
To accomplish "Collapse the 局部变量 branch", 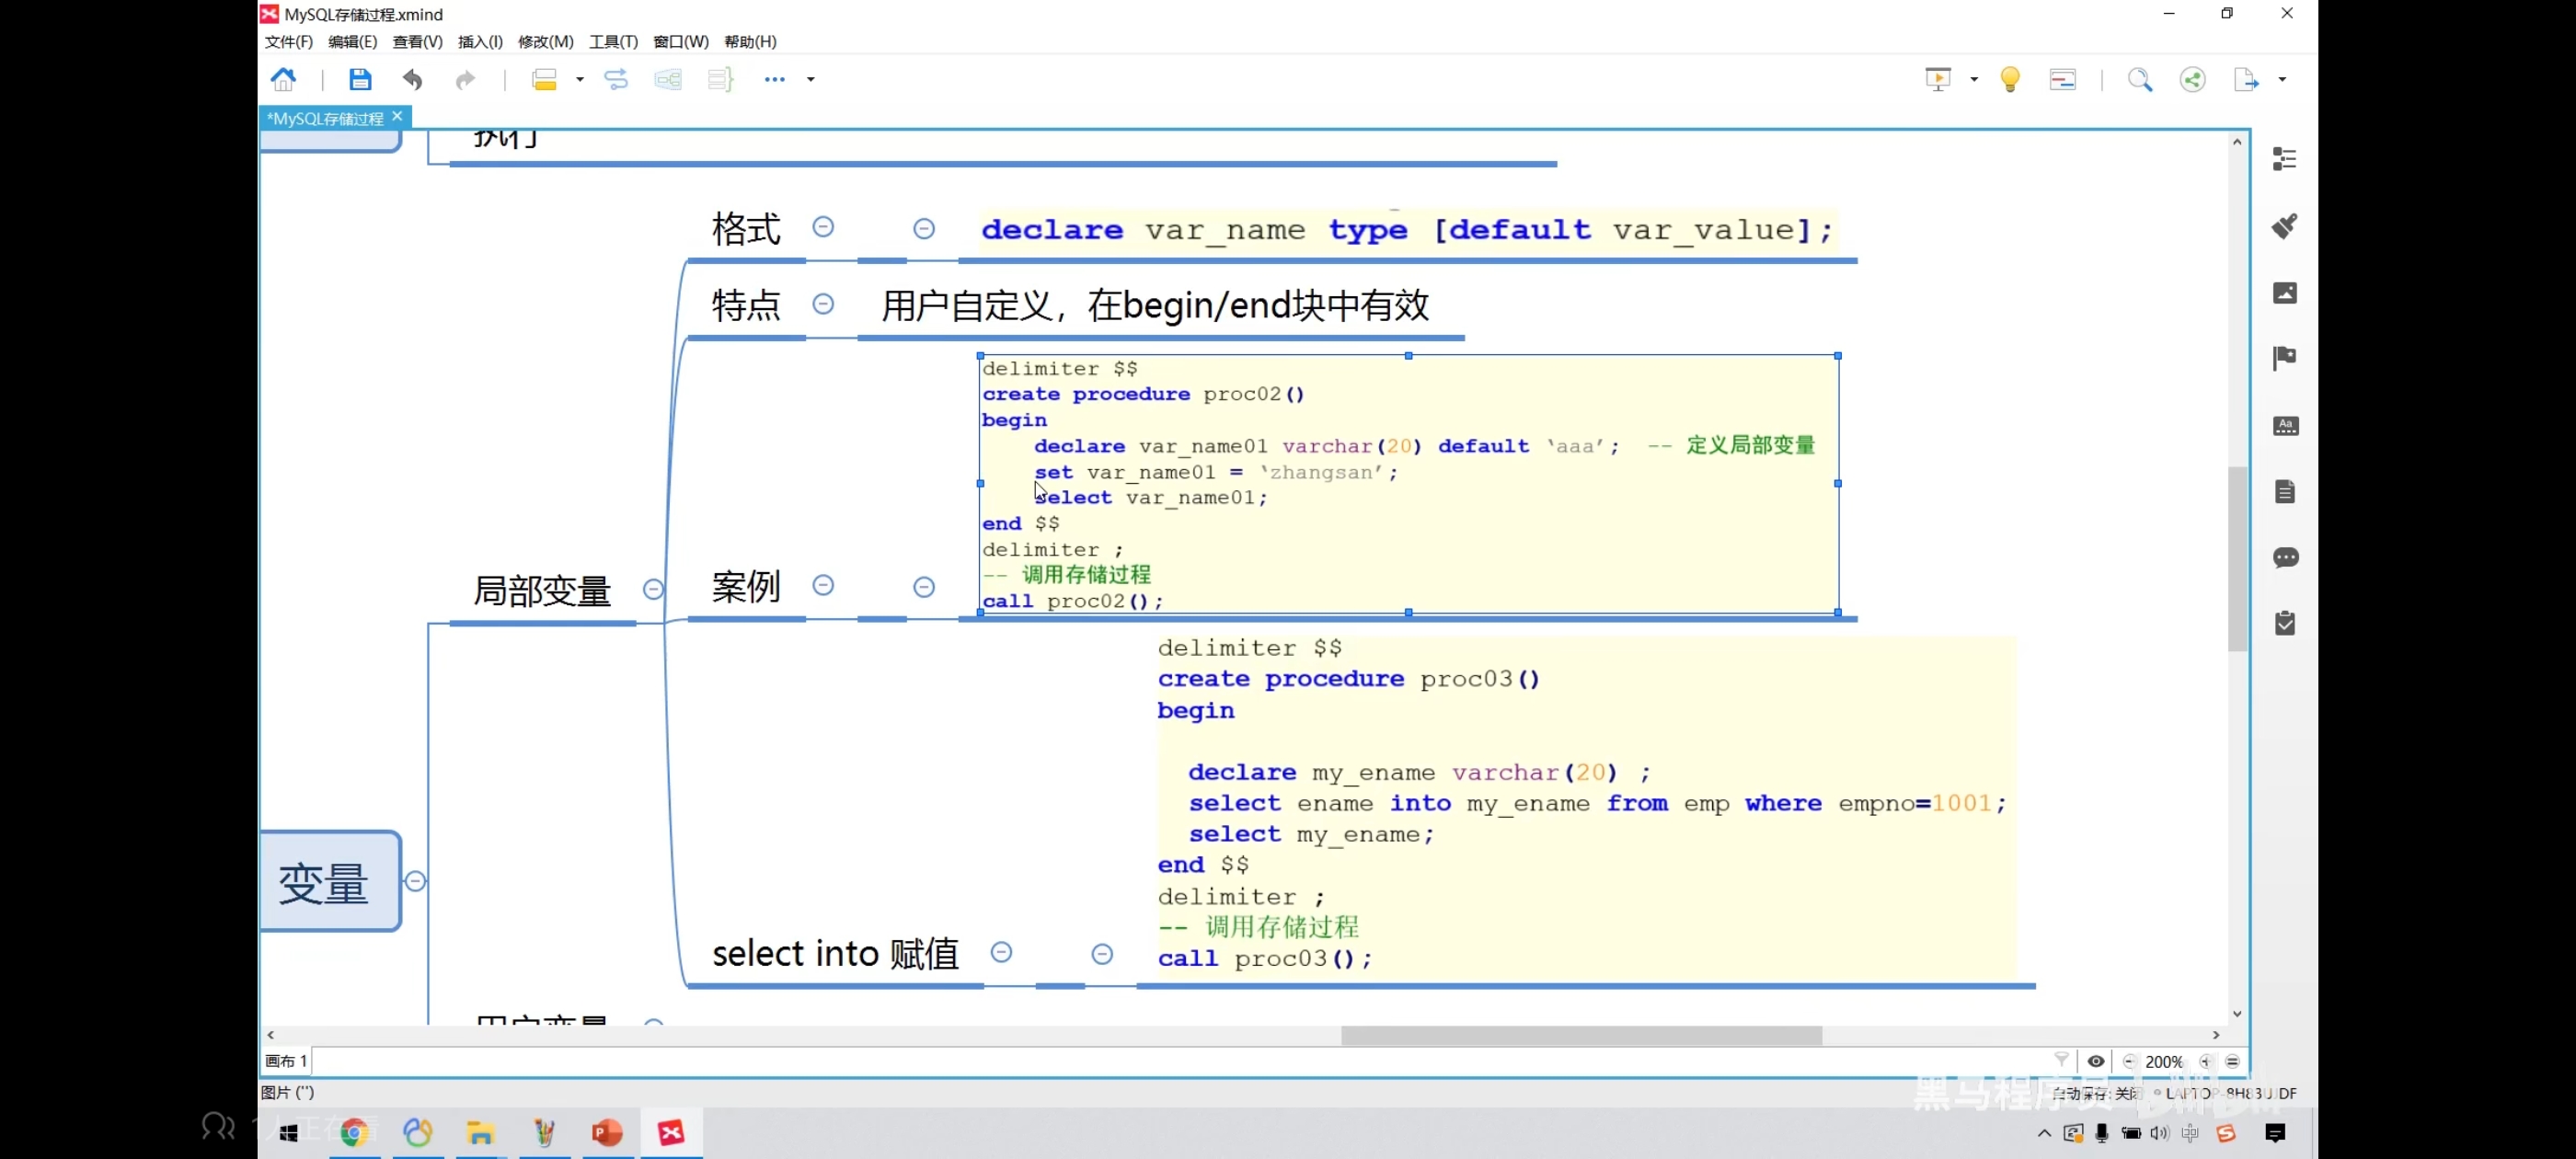I will pyautogui.click(x=653, y=589).
